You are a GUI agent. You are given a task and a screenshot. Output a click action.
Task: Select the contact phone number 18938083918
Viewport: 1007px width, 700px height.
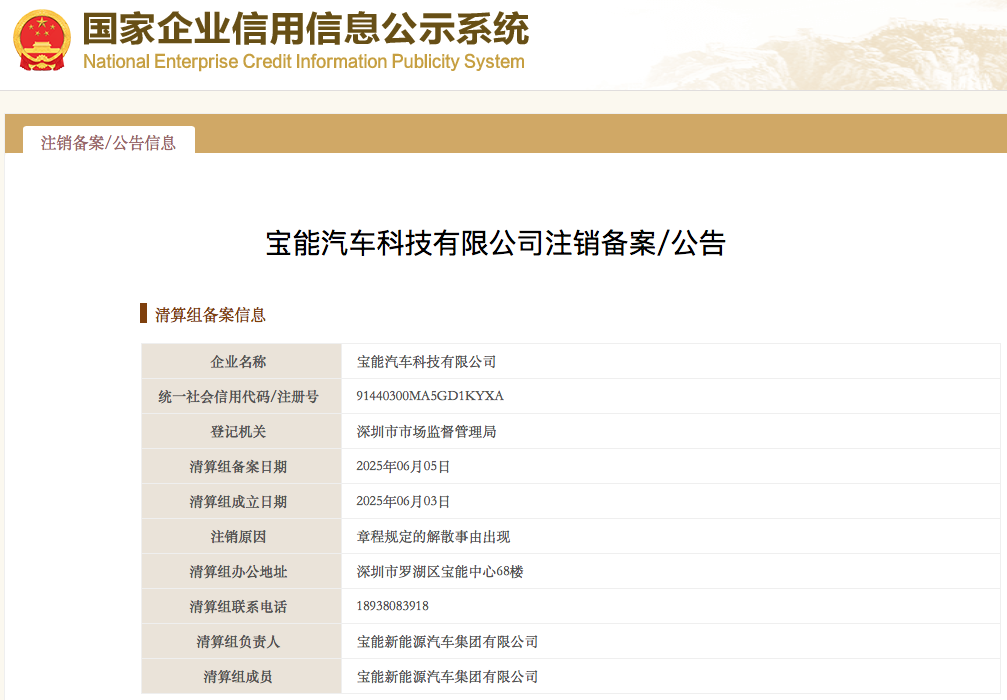[x=392, y=606]
